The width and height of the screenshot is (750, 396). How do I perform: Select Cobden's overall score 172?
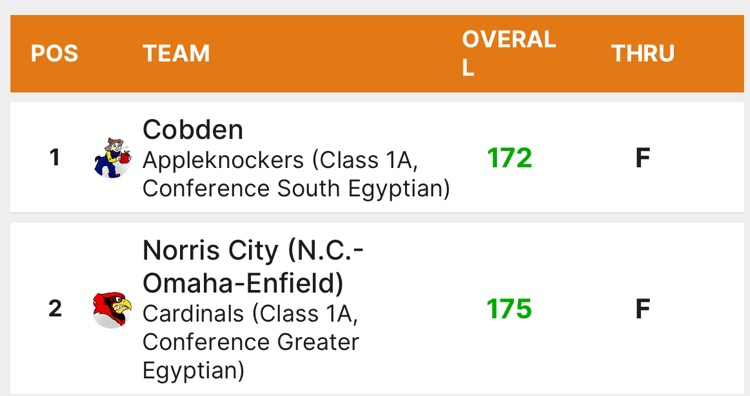pos(509,158)
